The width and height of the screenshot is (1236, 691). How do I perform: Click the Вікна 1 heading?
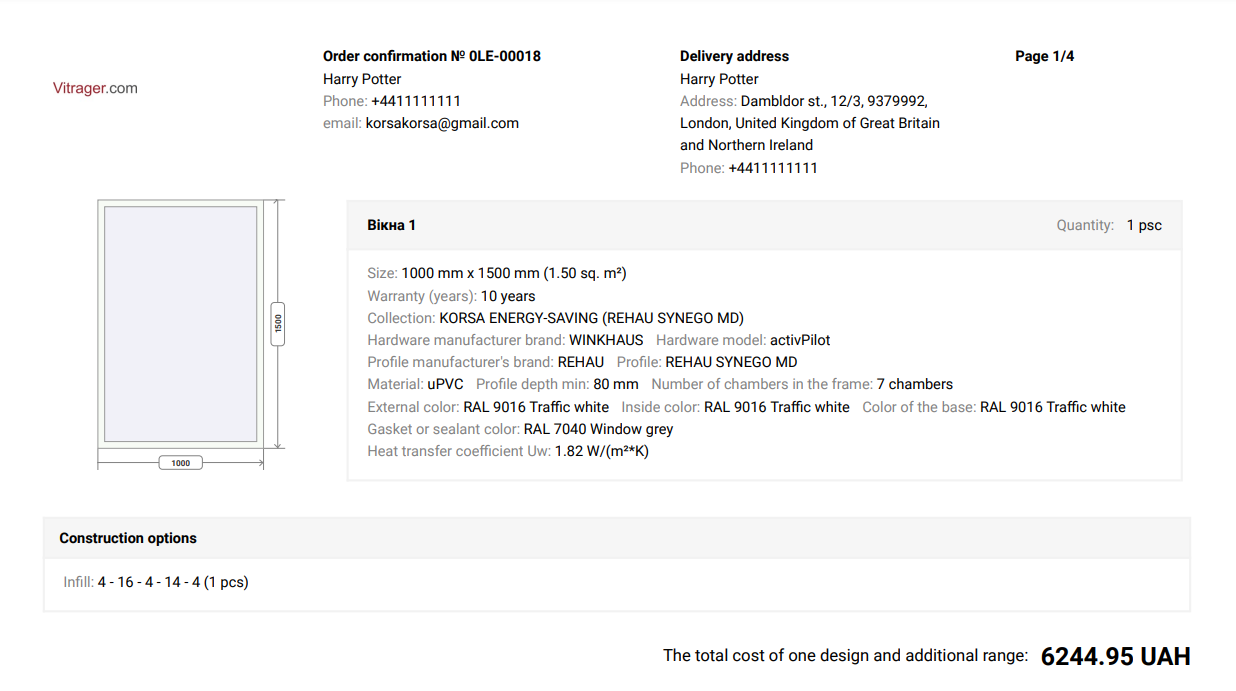pyautogui.click(x=391, y=225)
